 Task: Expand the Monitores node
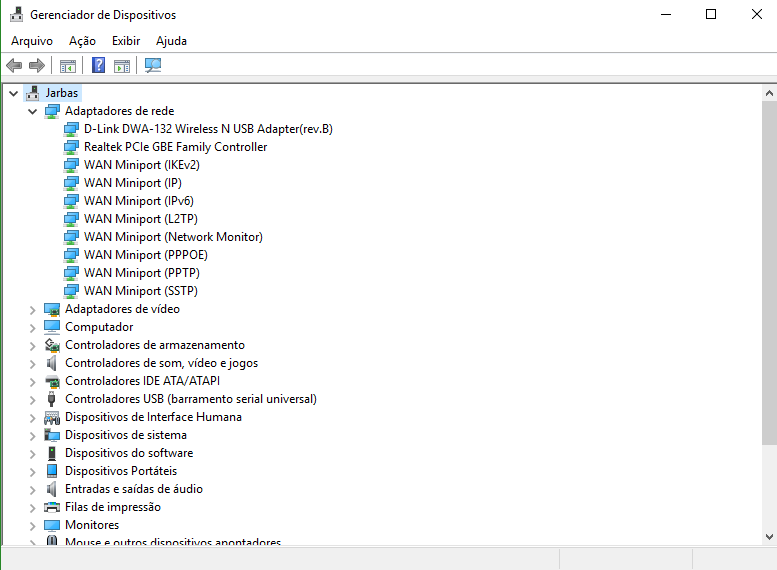pyautogui.click(x=33, y=526)
